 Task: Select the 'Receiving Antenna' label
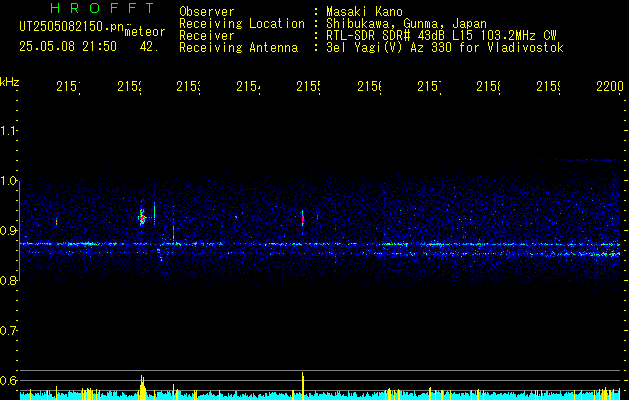[x=238, y=48]
